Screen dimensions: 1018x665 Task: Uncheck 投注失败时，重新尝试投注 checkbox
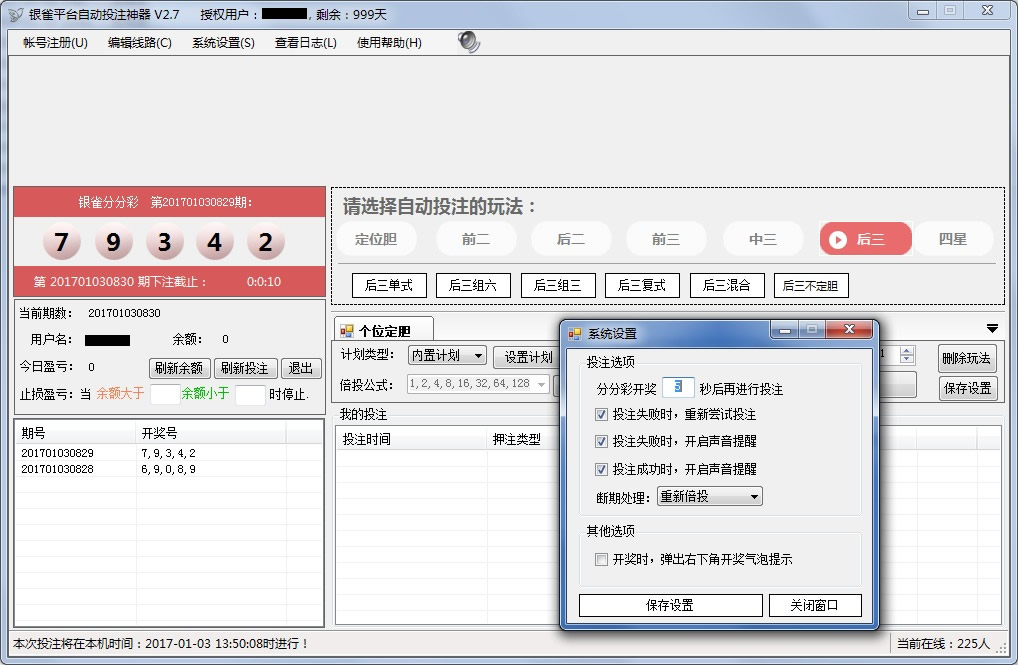601,414
